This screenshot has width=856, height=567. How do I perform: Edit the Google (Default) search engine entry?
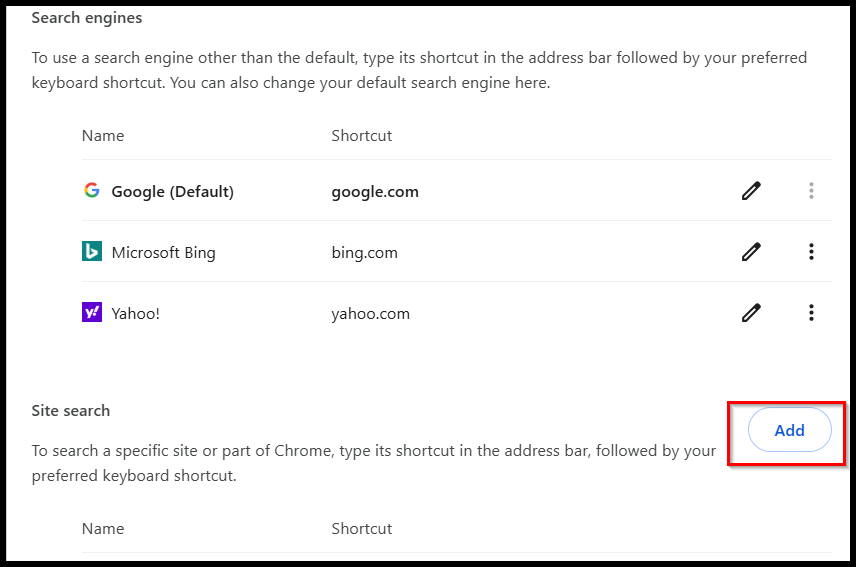751,191
